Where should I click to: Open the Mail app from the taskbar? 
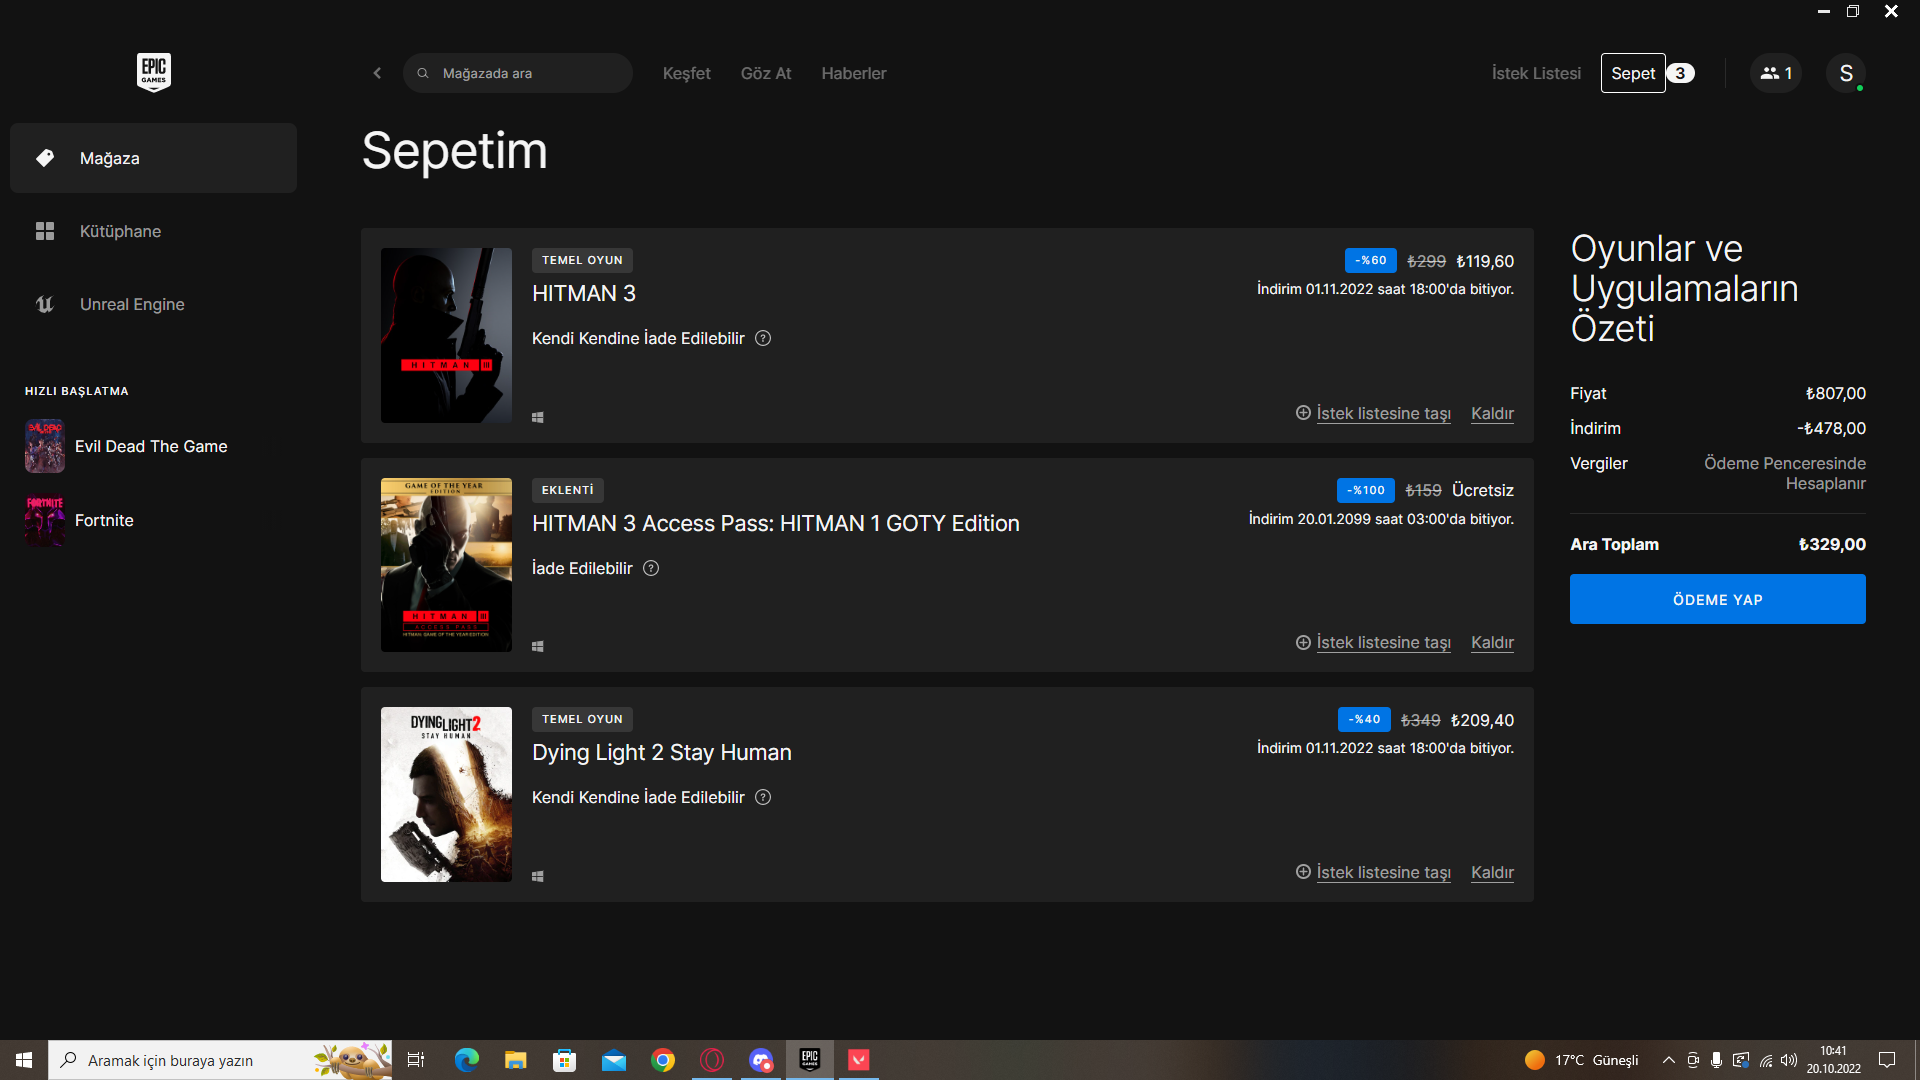point(613,1060)
